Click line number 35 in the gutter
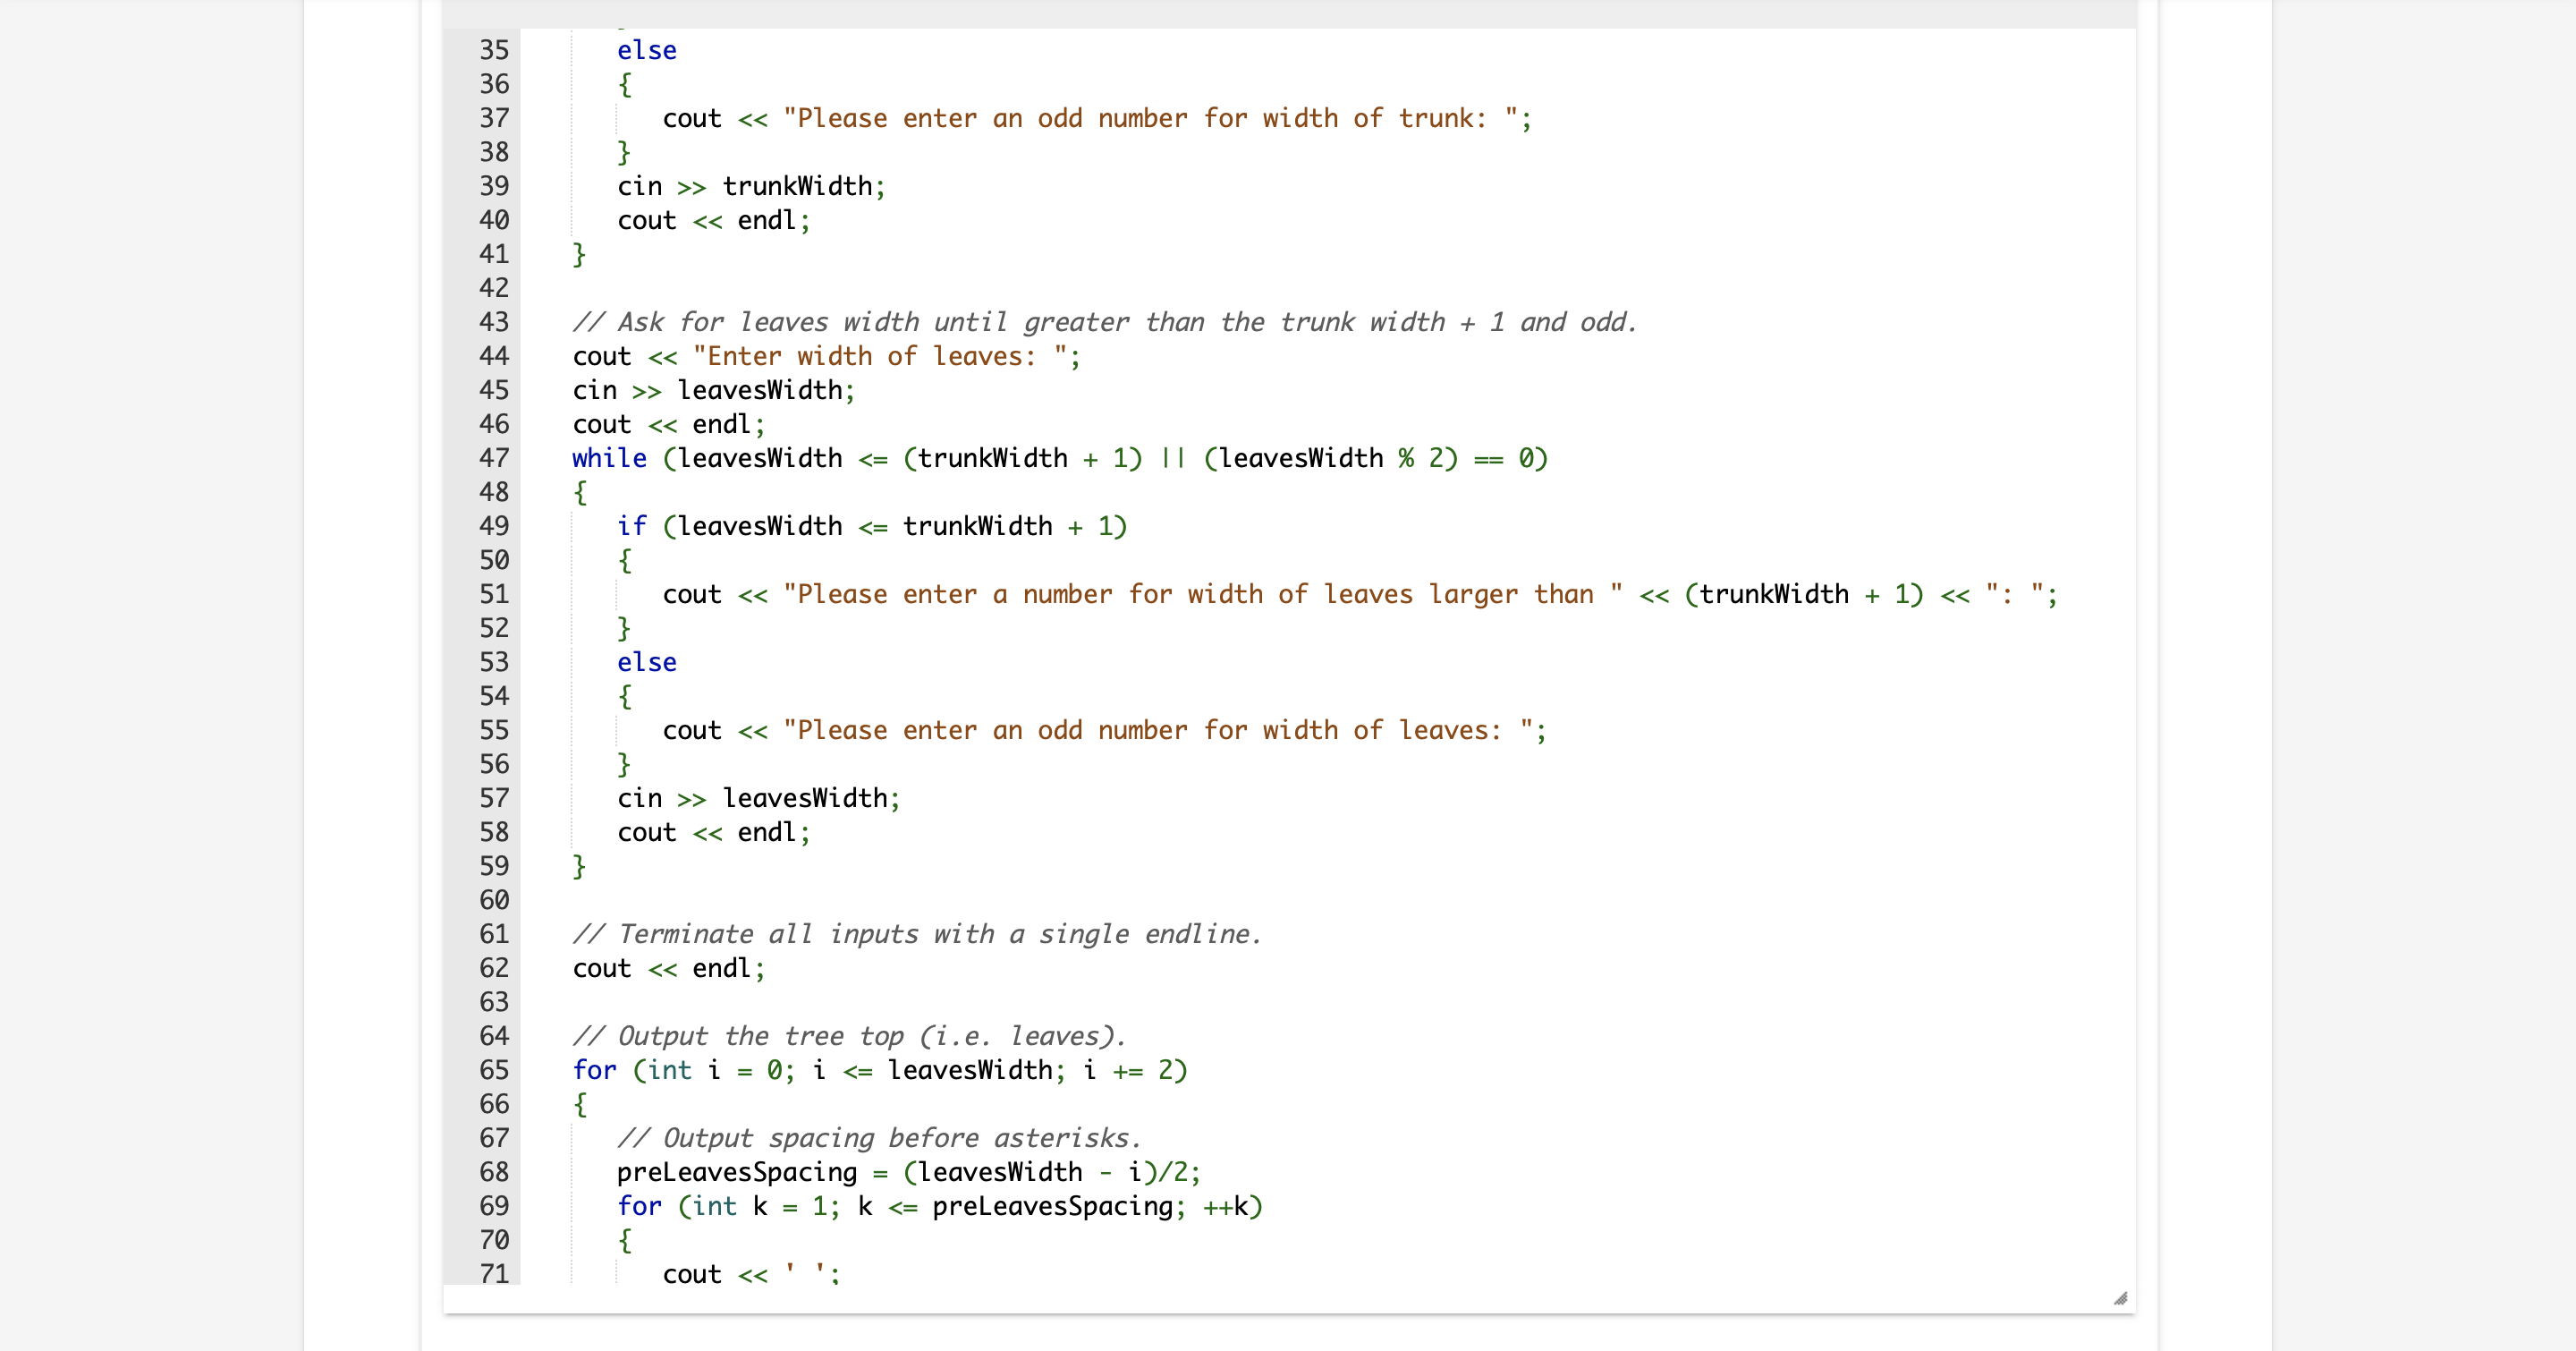Screen dimensions: 2576x1351 493,51
